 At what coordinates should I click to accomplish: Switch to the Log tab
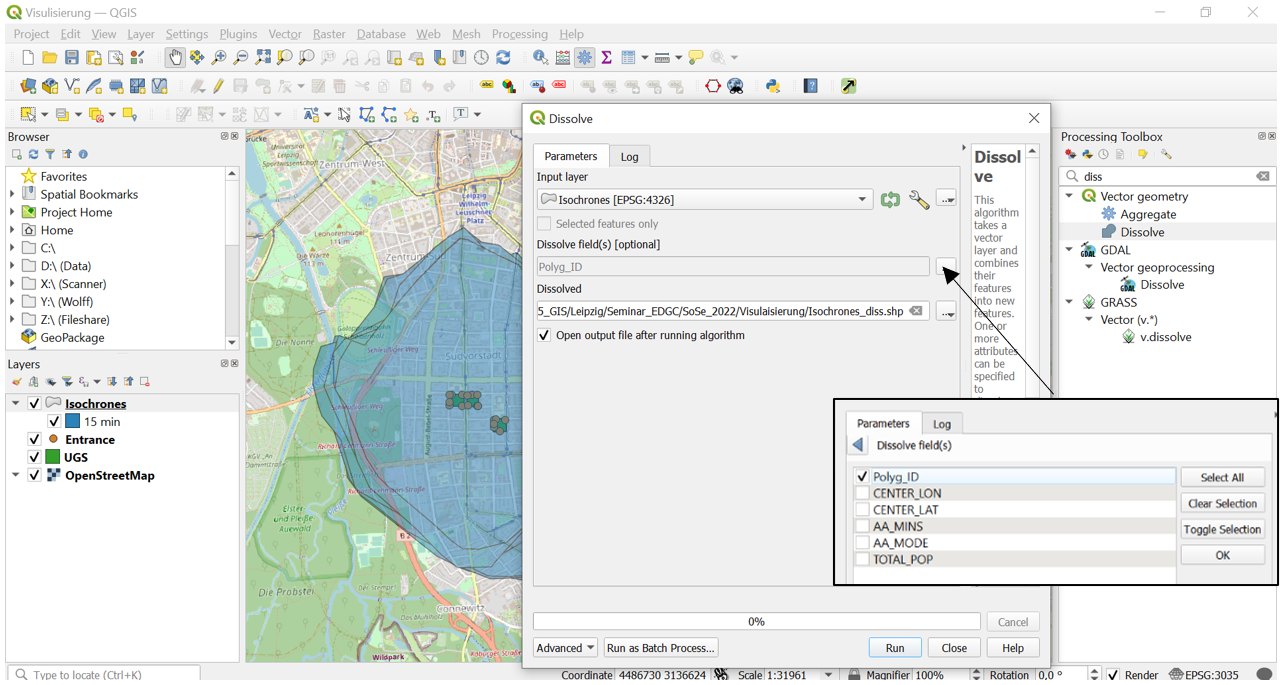629,157
